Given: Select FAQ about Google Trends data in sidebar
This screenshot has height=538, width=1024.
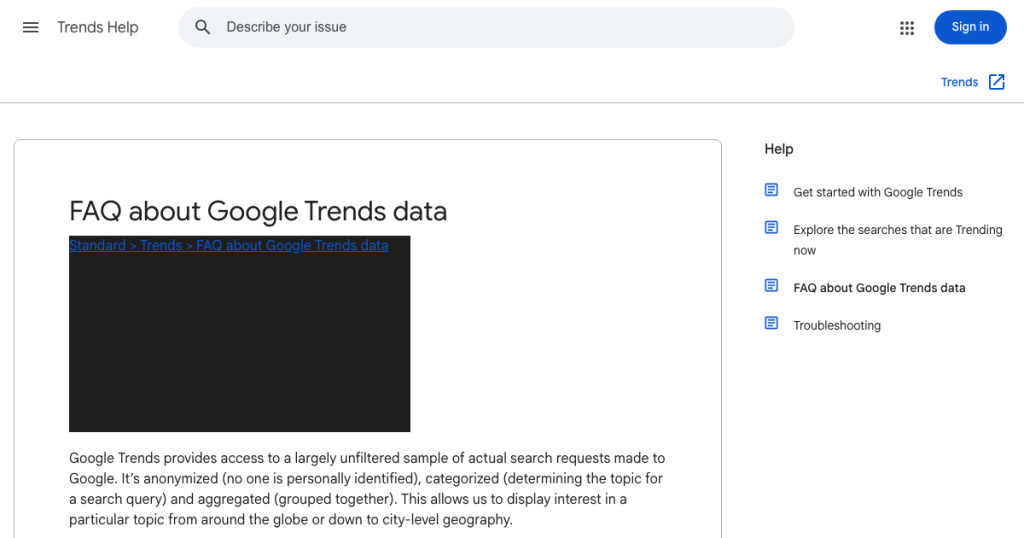Looking at the screenshot, I should (x=879, y=288).
